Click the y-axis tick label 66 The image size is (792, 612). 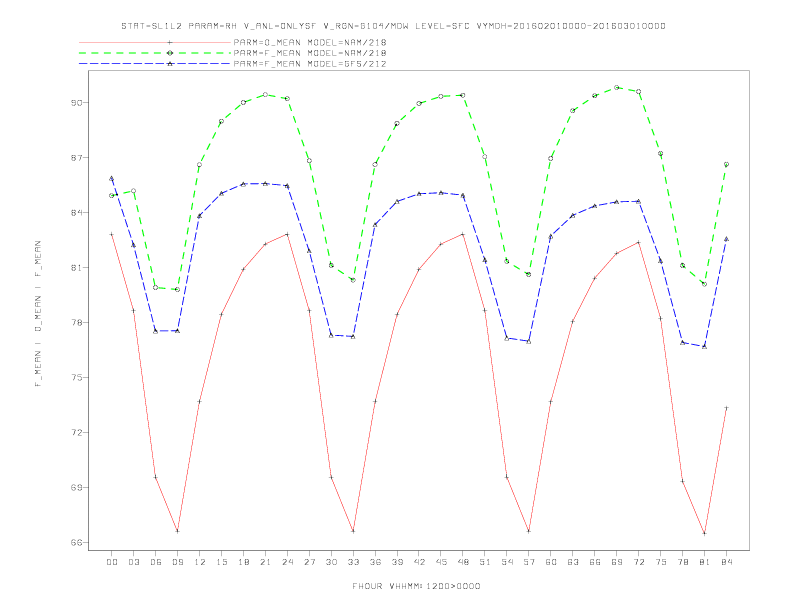point(76,543)
